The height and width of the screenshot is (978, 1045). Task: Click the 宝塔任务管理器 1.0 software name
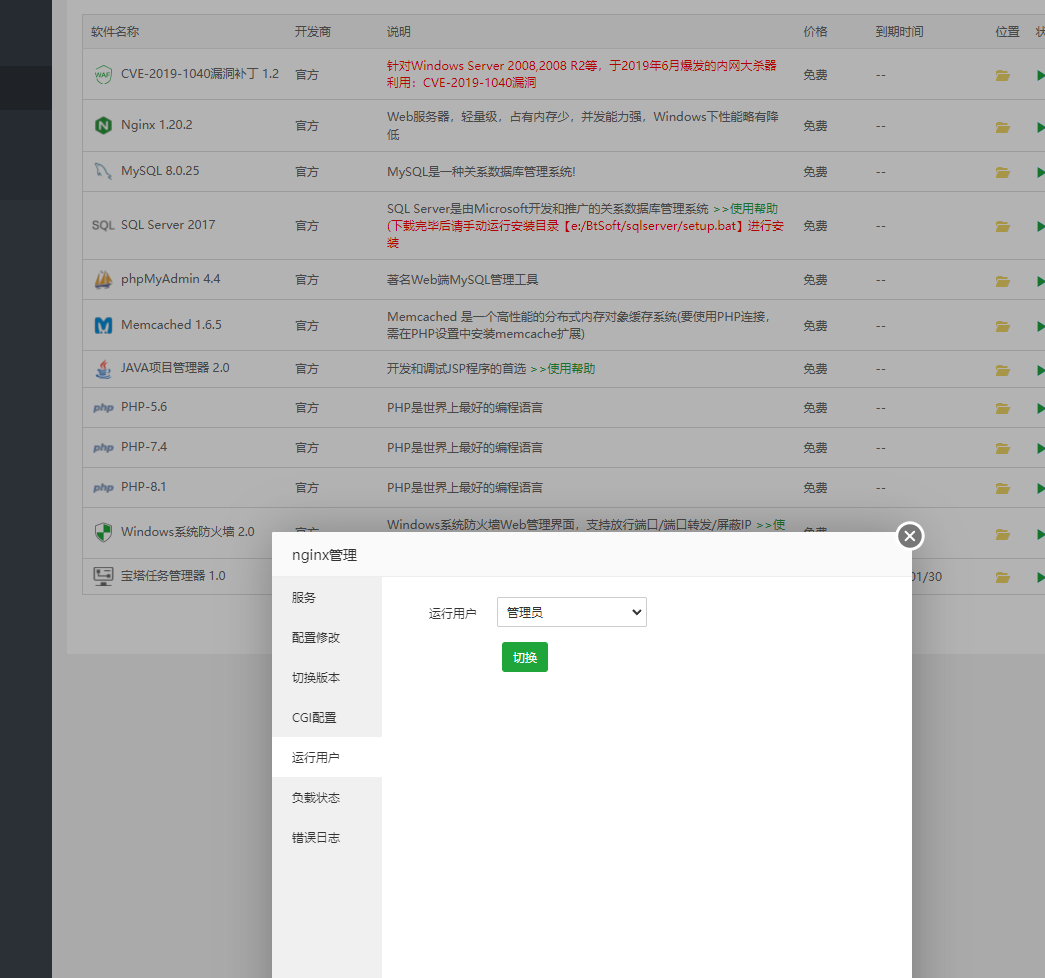point(173,575)
